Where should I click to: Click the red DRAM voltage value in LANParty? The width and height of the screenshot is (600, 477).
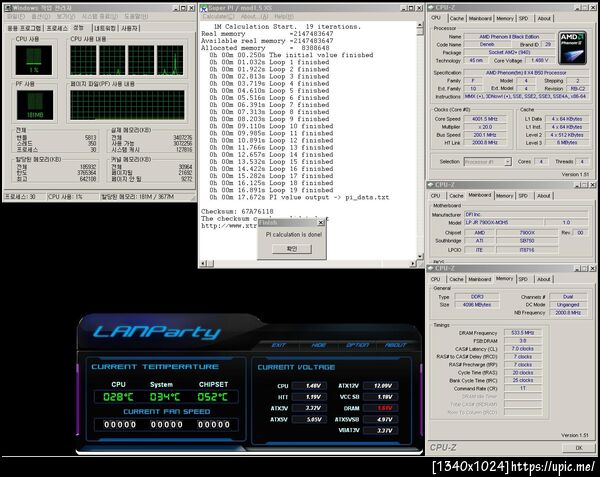(x=380, y=408)
